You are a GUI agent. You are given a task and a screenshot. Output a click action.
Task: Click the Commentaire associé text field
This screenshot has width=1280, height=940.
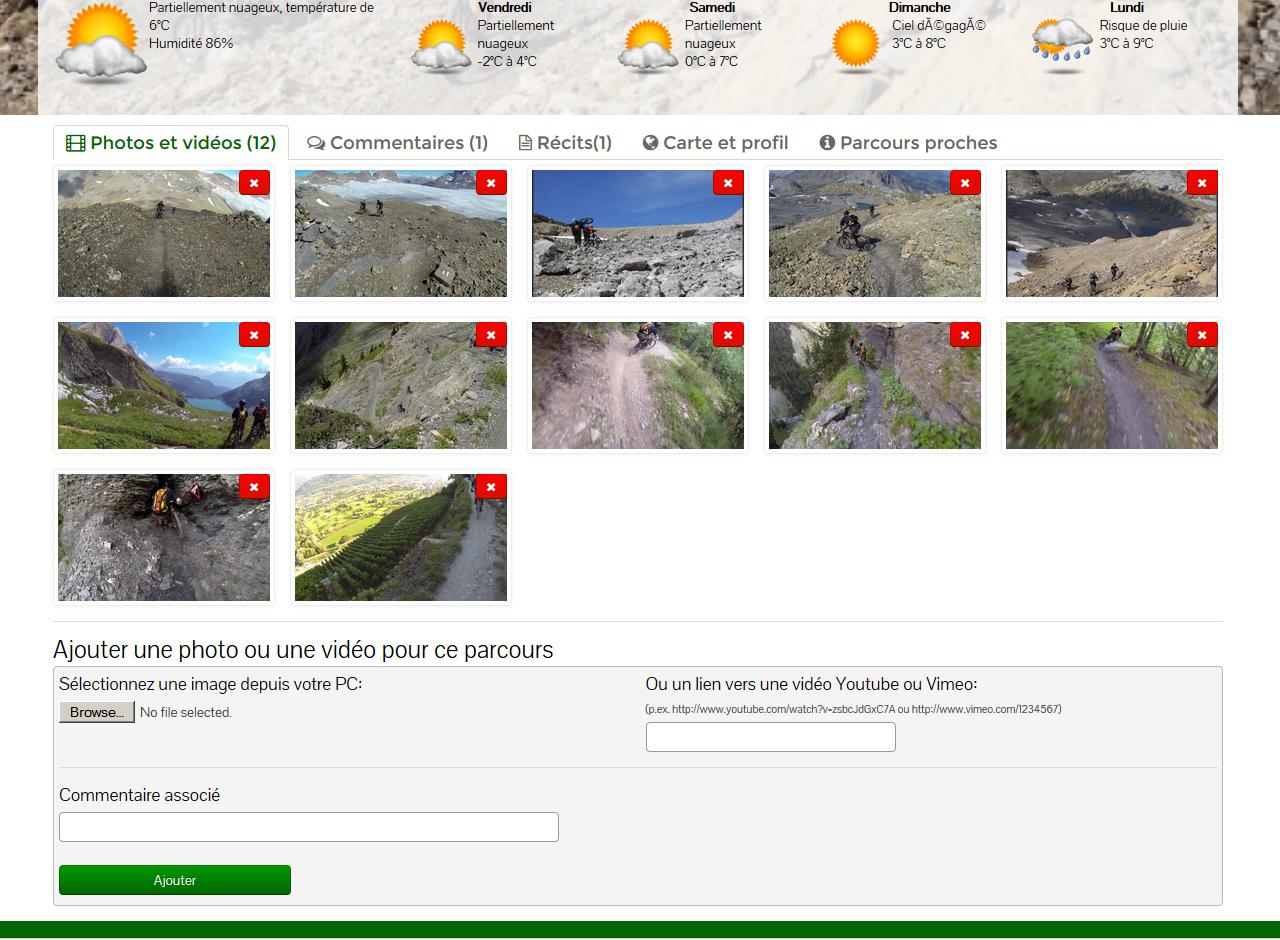(308, 827)
